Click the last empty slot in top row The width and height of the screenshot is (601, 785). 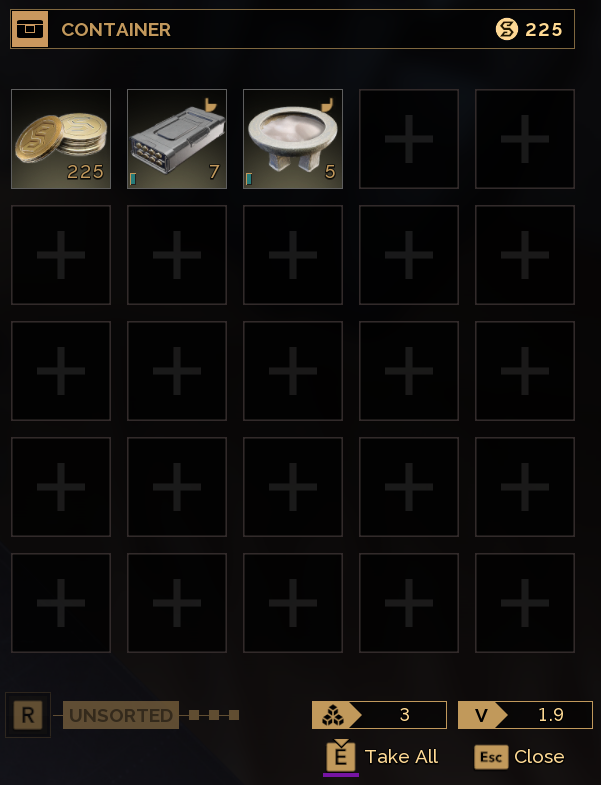point(525,139)
